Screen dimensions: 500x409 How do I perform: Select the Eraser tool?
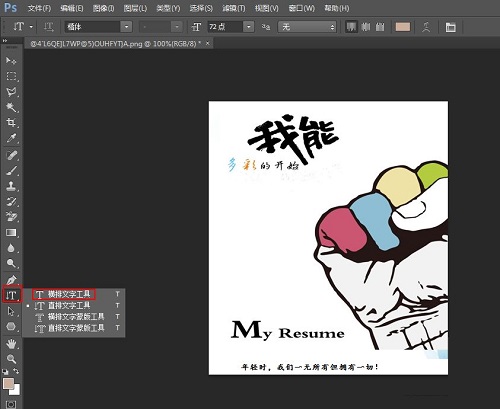11,217
